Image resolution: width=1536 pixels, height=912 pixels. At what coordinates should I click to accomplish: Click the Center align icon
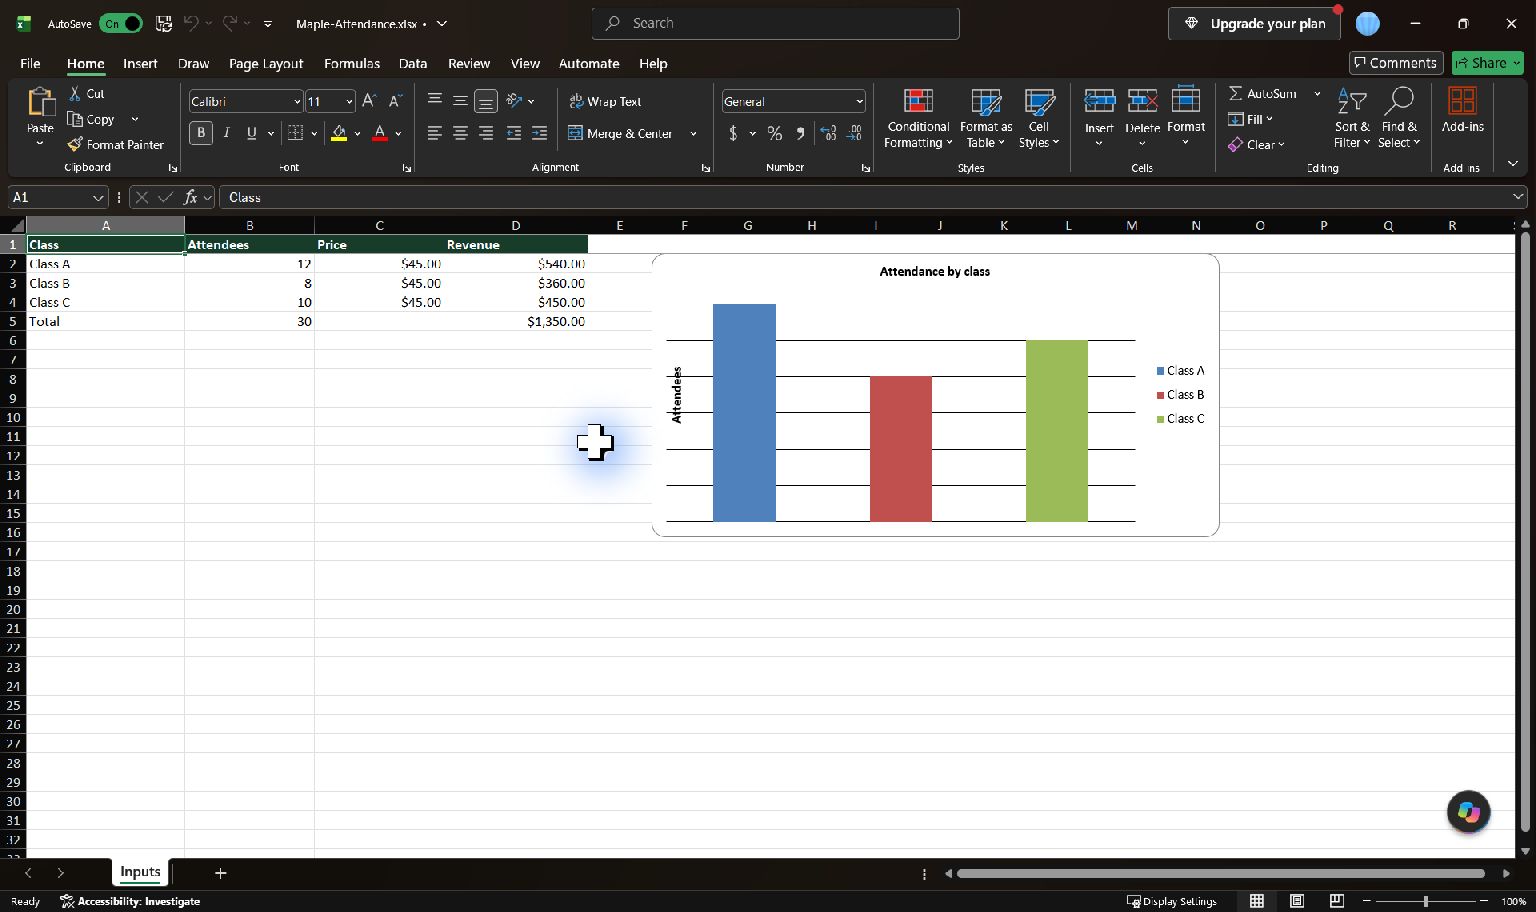[x=460, y=133]
